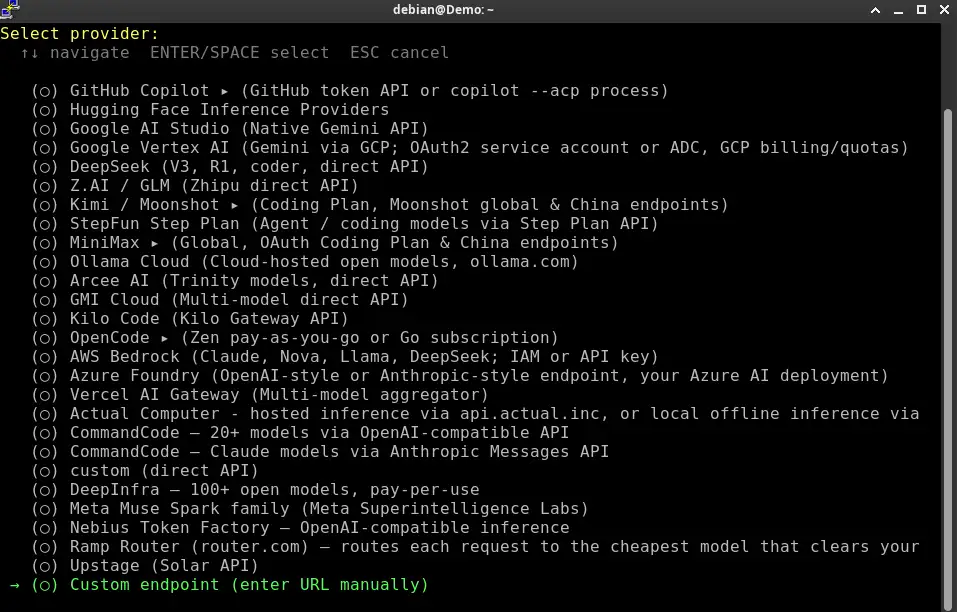Click the terminal app icon in title bar
This screenshot has height=612, width=957.
10,9
